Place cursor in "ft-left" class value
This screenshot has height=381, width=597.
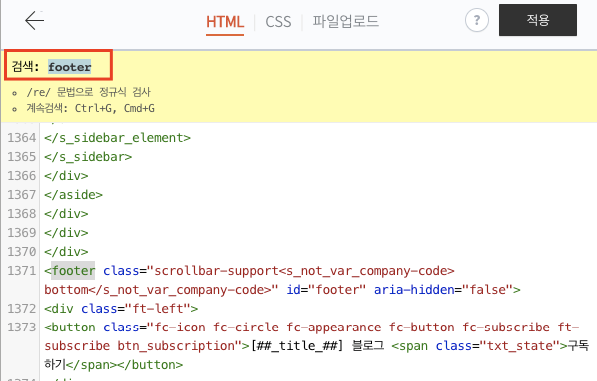point(158,309)
